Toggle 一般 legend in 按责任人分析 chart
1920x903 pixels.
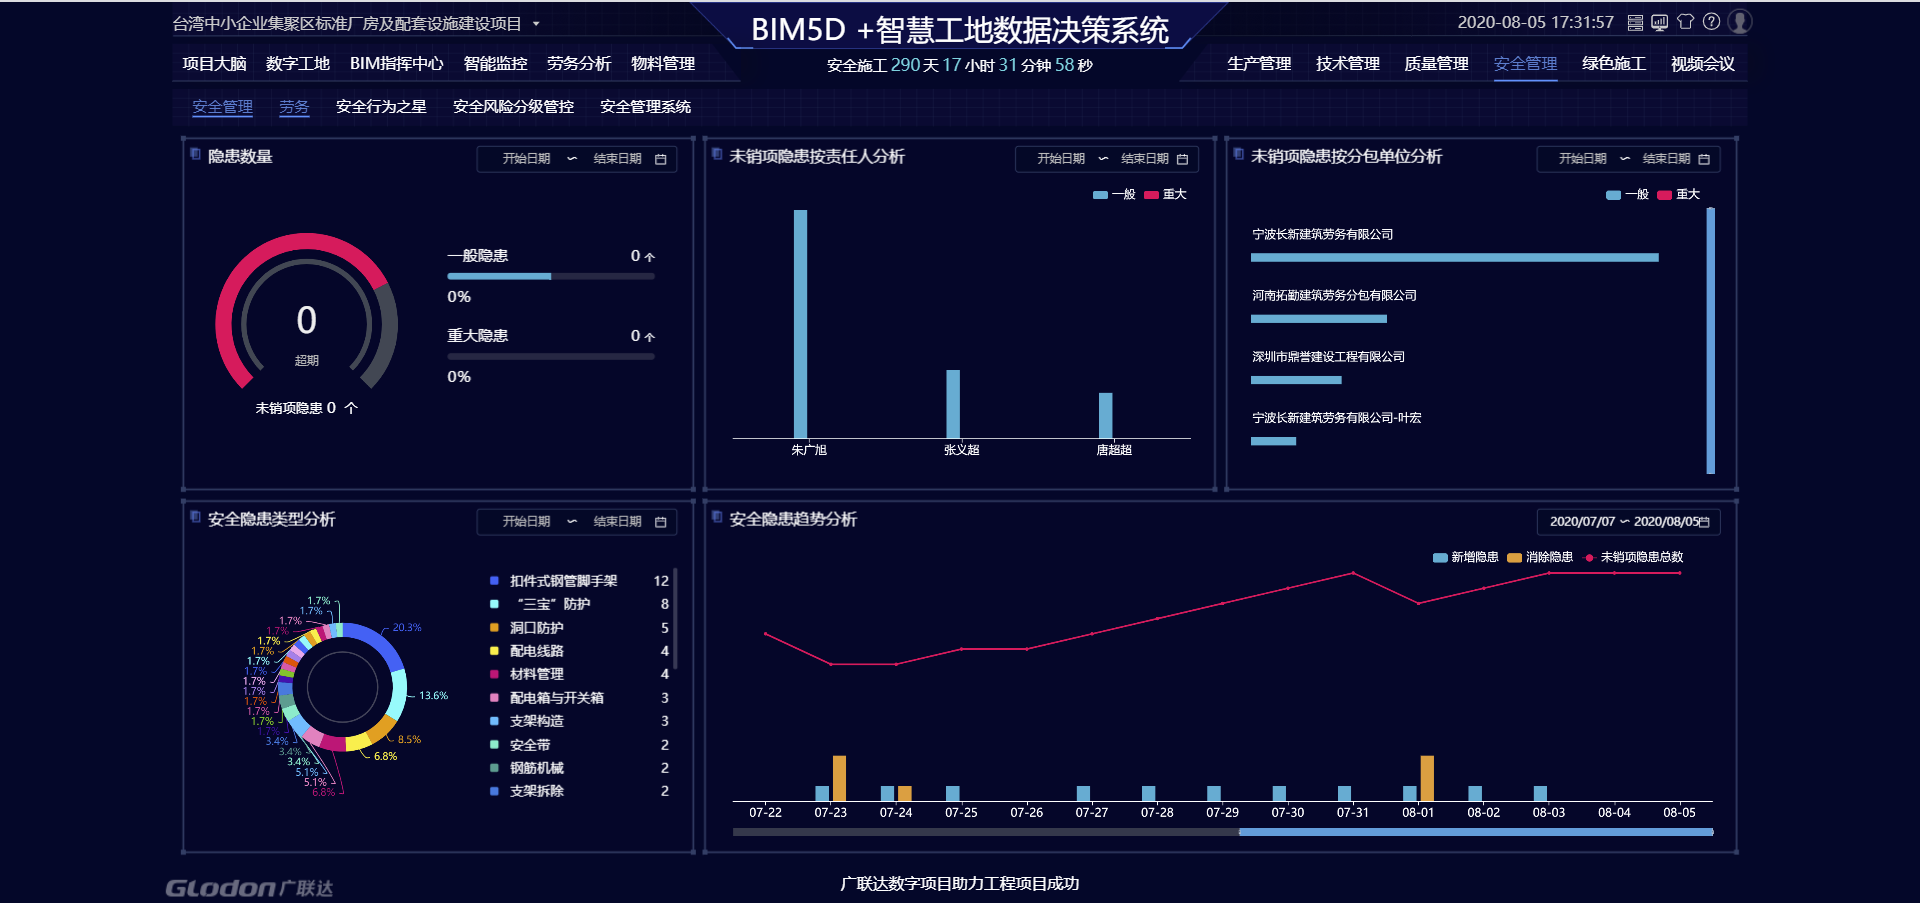[x=1114, y=195]
